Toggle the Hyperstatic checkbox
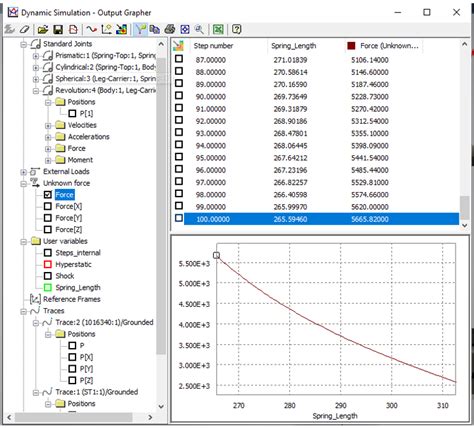Screen dimensions: 474x428 pyautogui.click(x=48, y=264)
